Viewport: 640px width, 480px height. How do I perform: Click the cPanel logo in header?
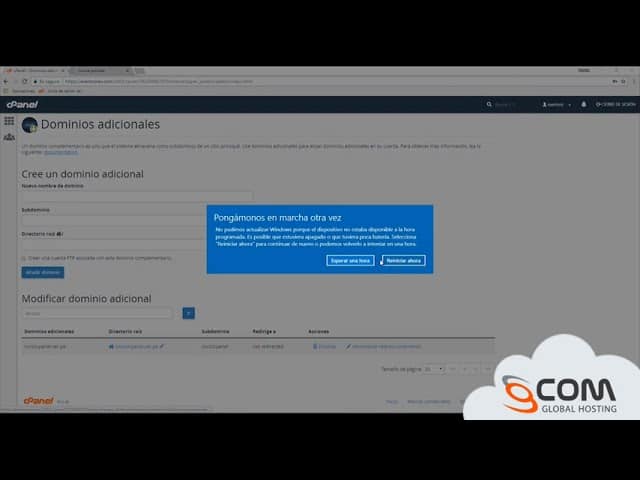pos(21,104)
